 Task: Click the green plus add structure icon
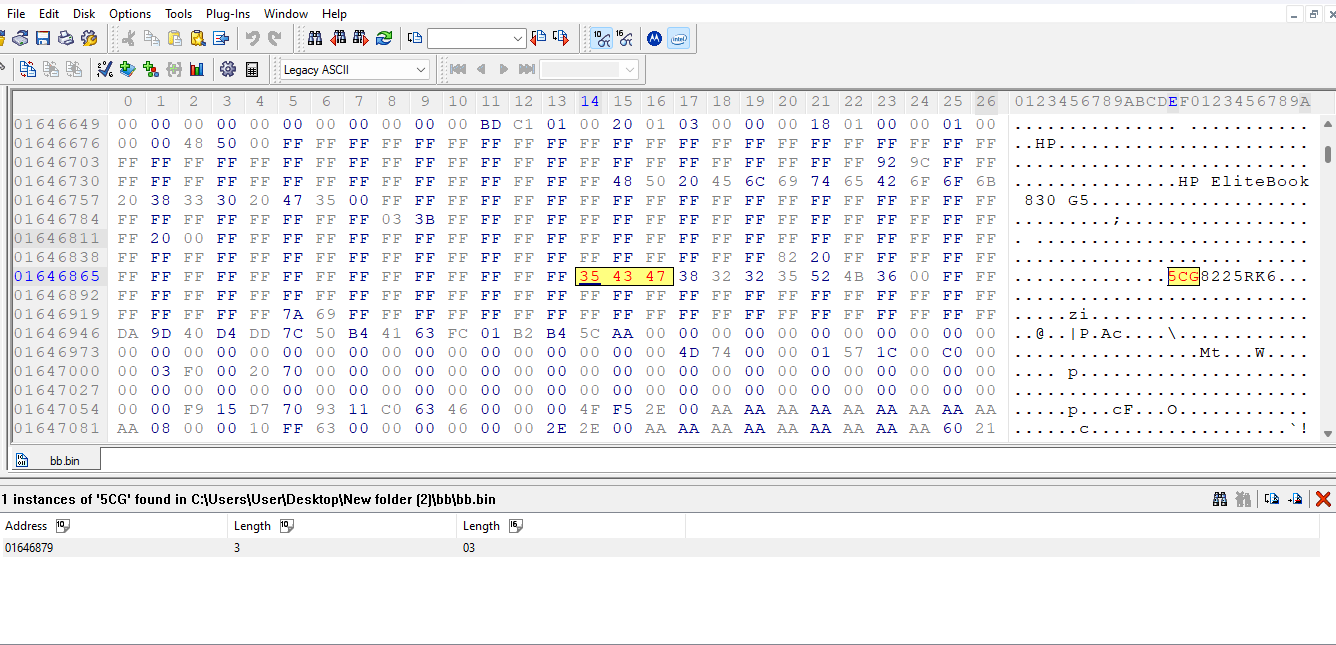pos(151,69)
